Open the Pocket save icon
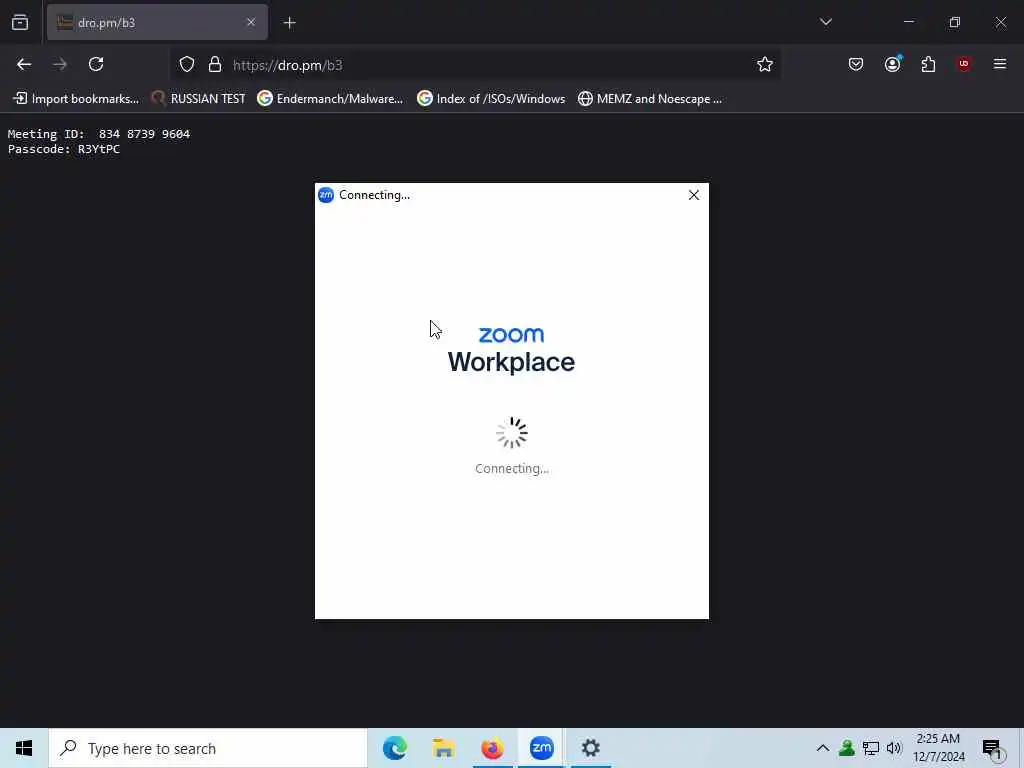The width and height of the screenshot is (1024, 768). (856, 64)
